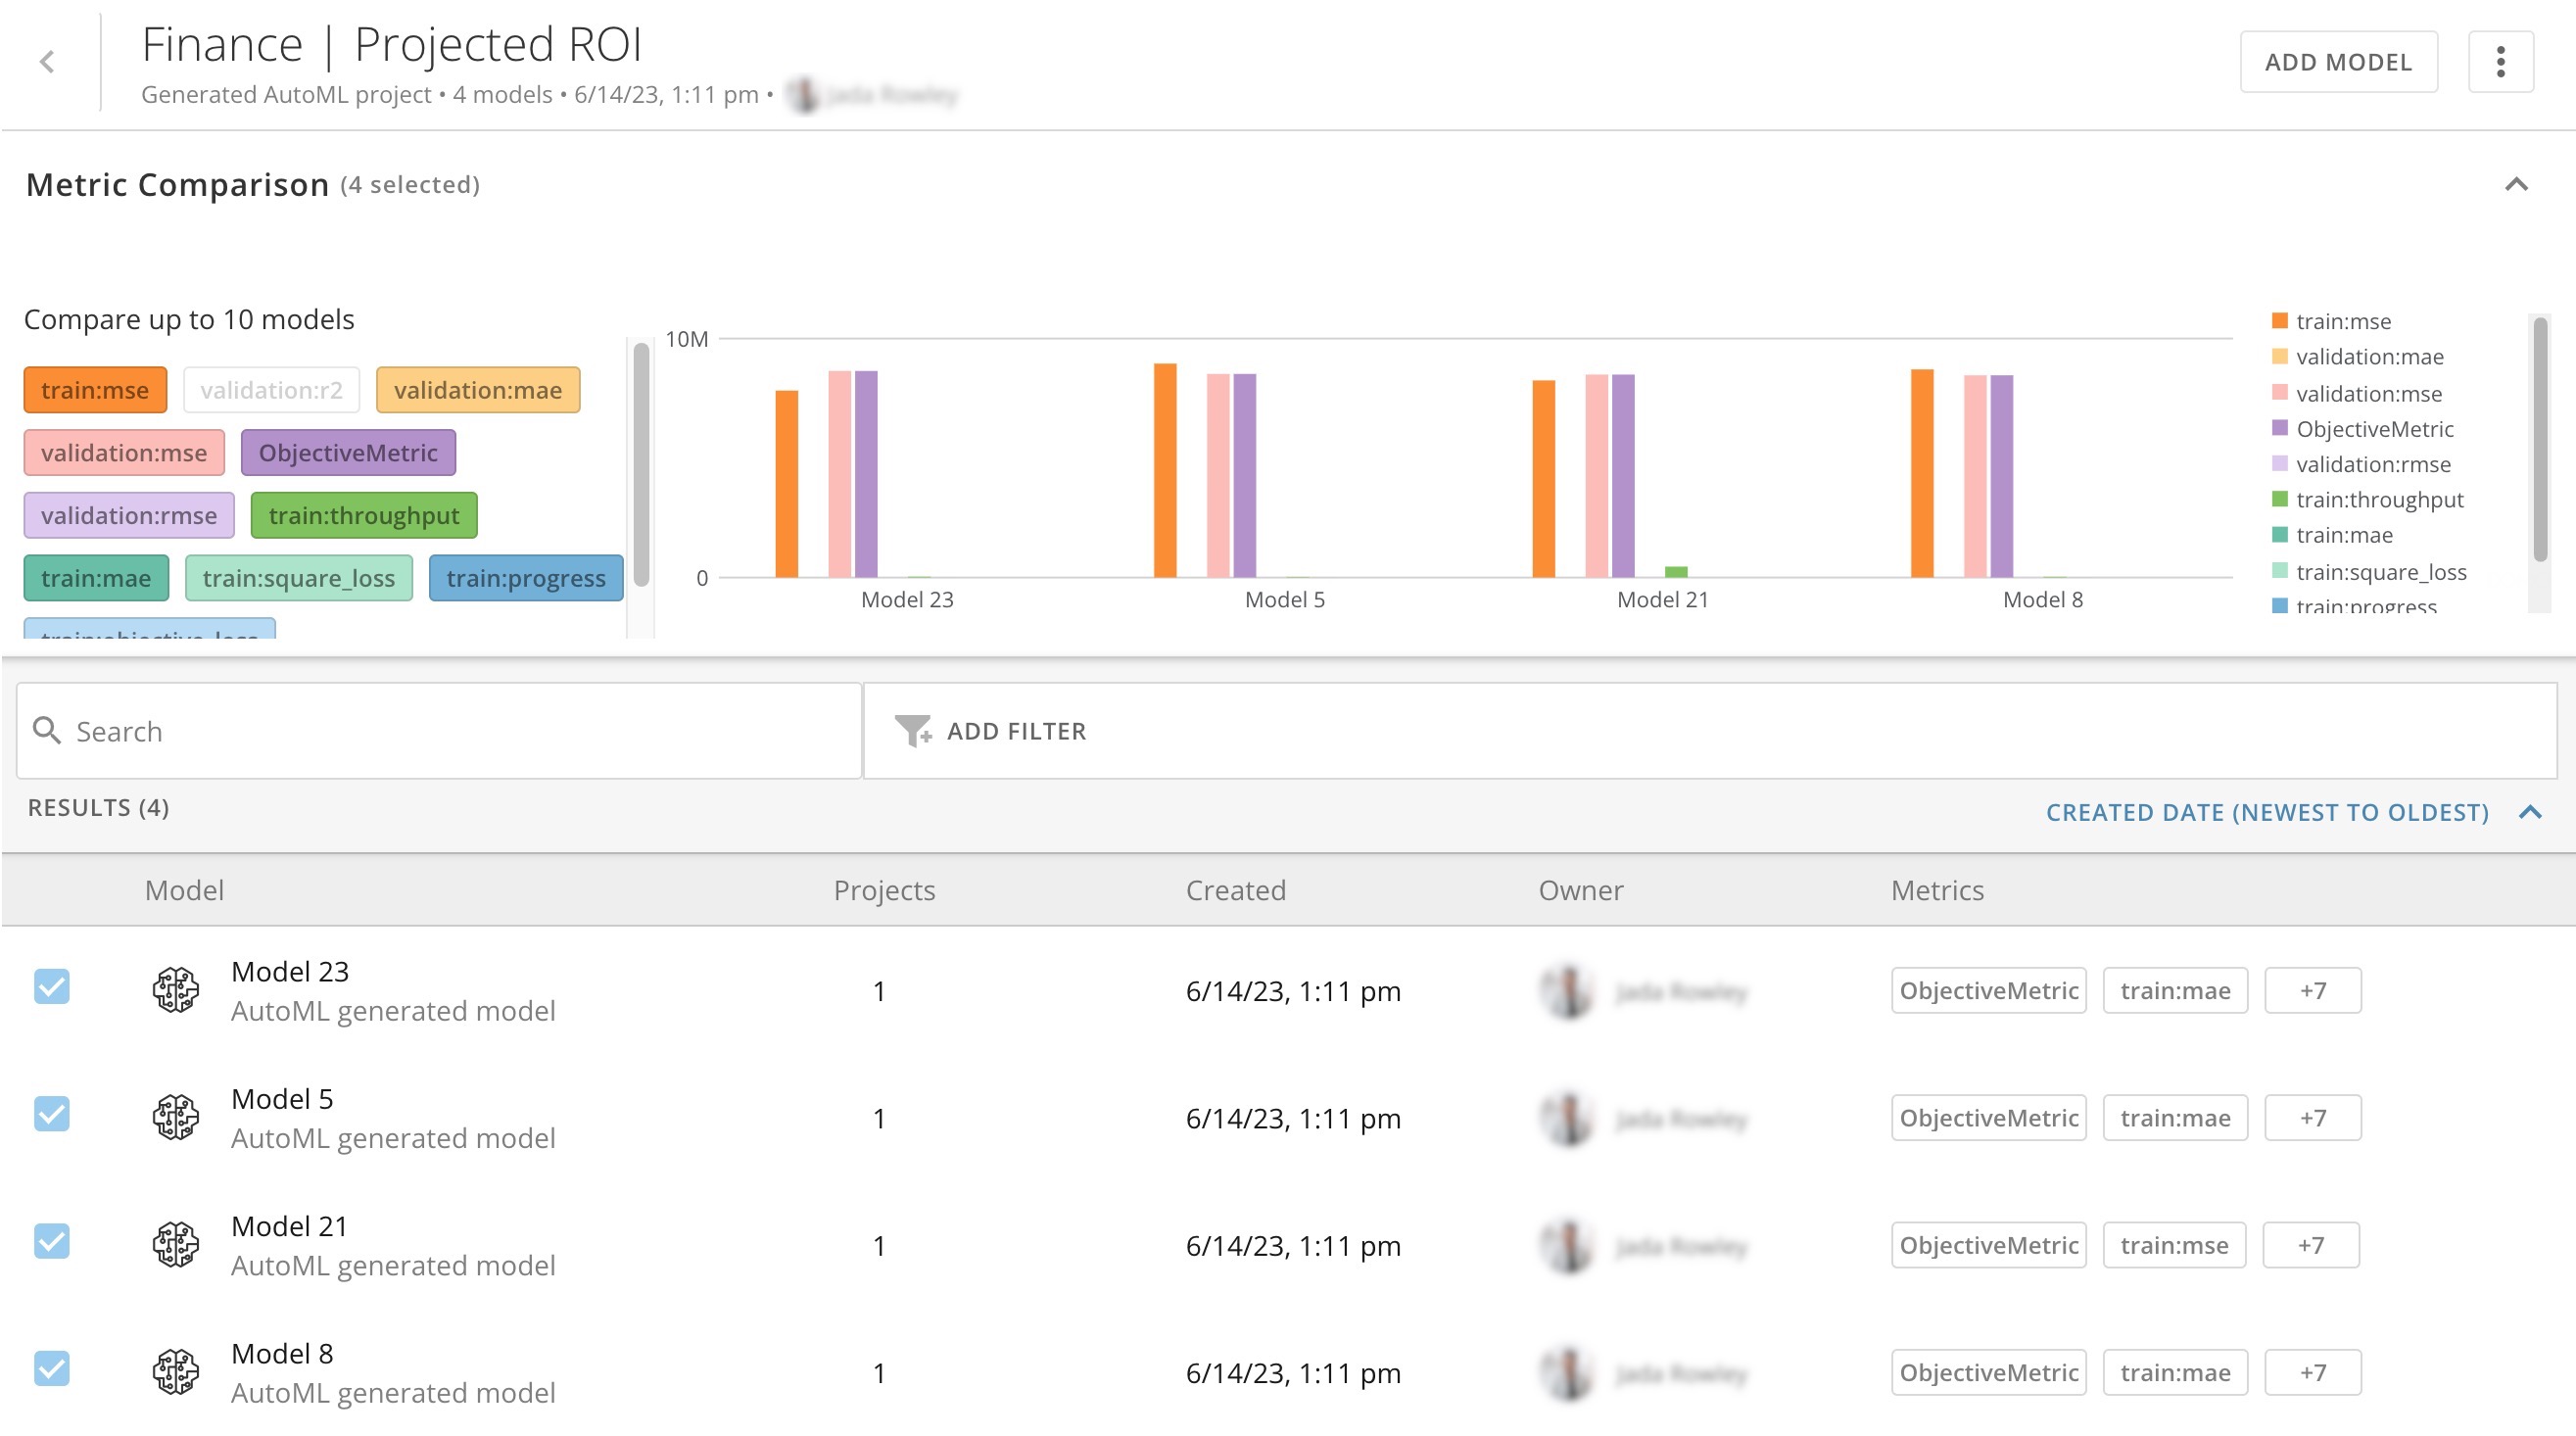The image size is (2576, 1436).
Task: Open the Model 21 name link
Action: [289, 1226]
